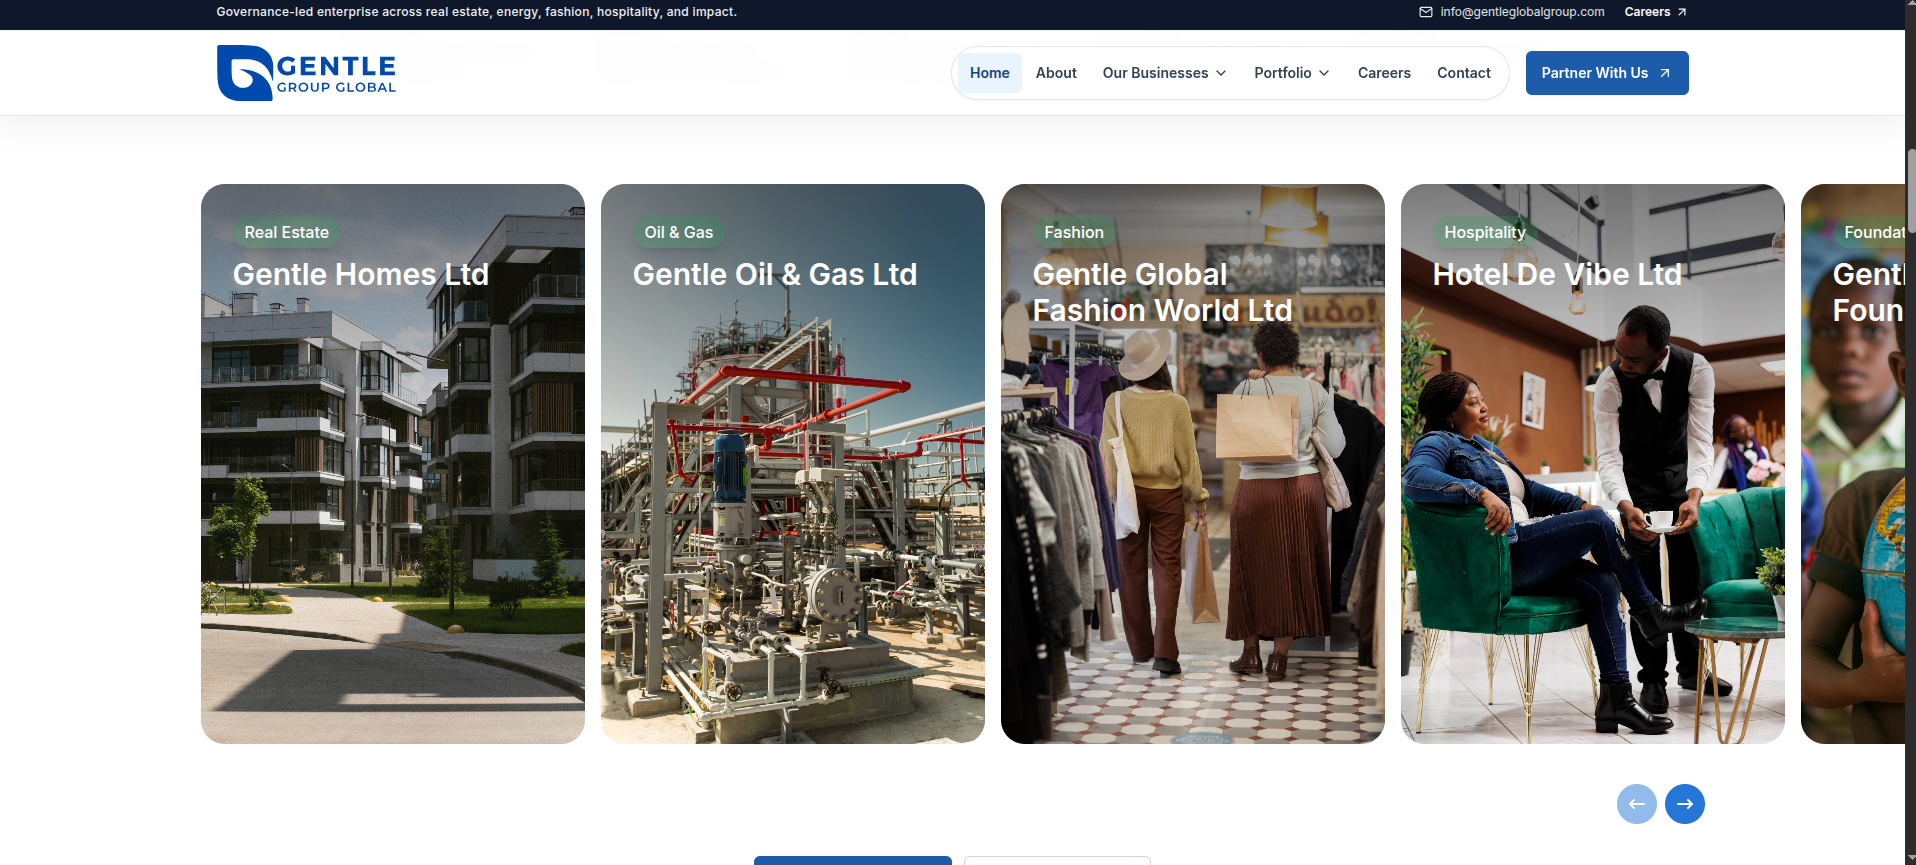This screenshot has height=865, width=1916.
Task: Click info@gentleglobalgroup.com email link
Action: pyautogui.click(x=1522, y=12)
